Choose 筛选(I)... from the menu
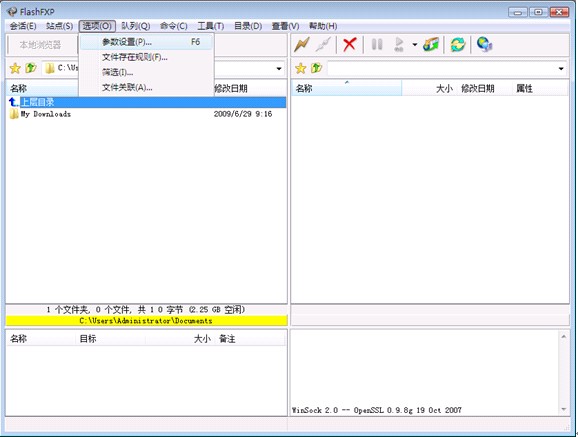Viewport: 578px width, 437px height. [147, 72]
